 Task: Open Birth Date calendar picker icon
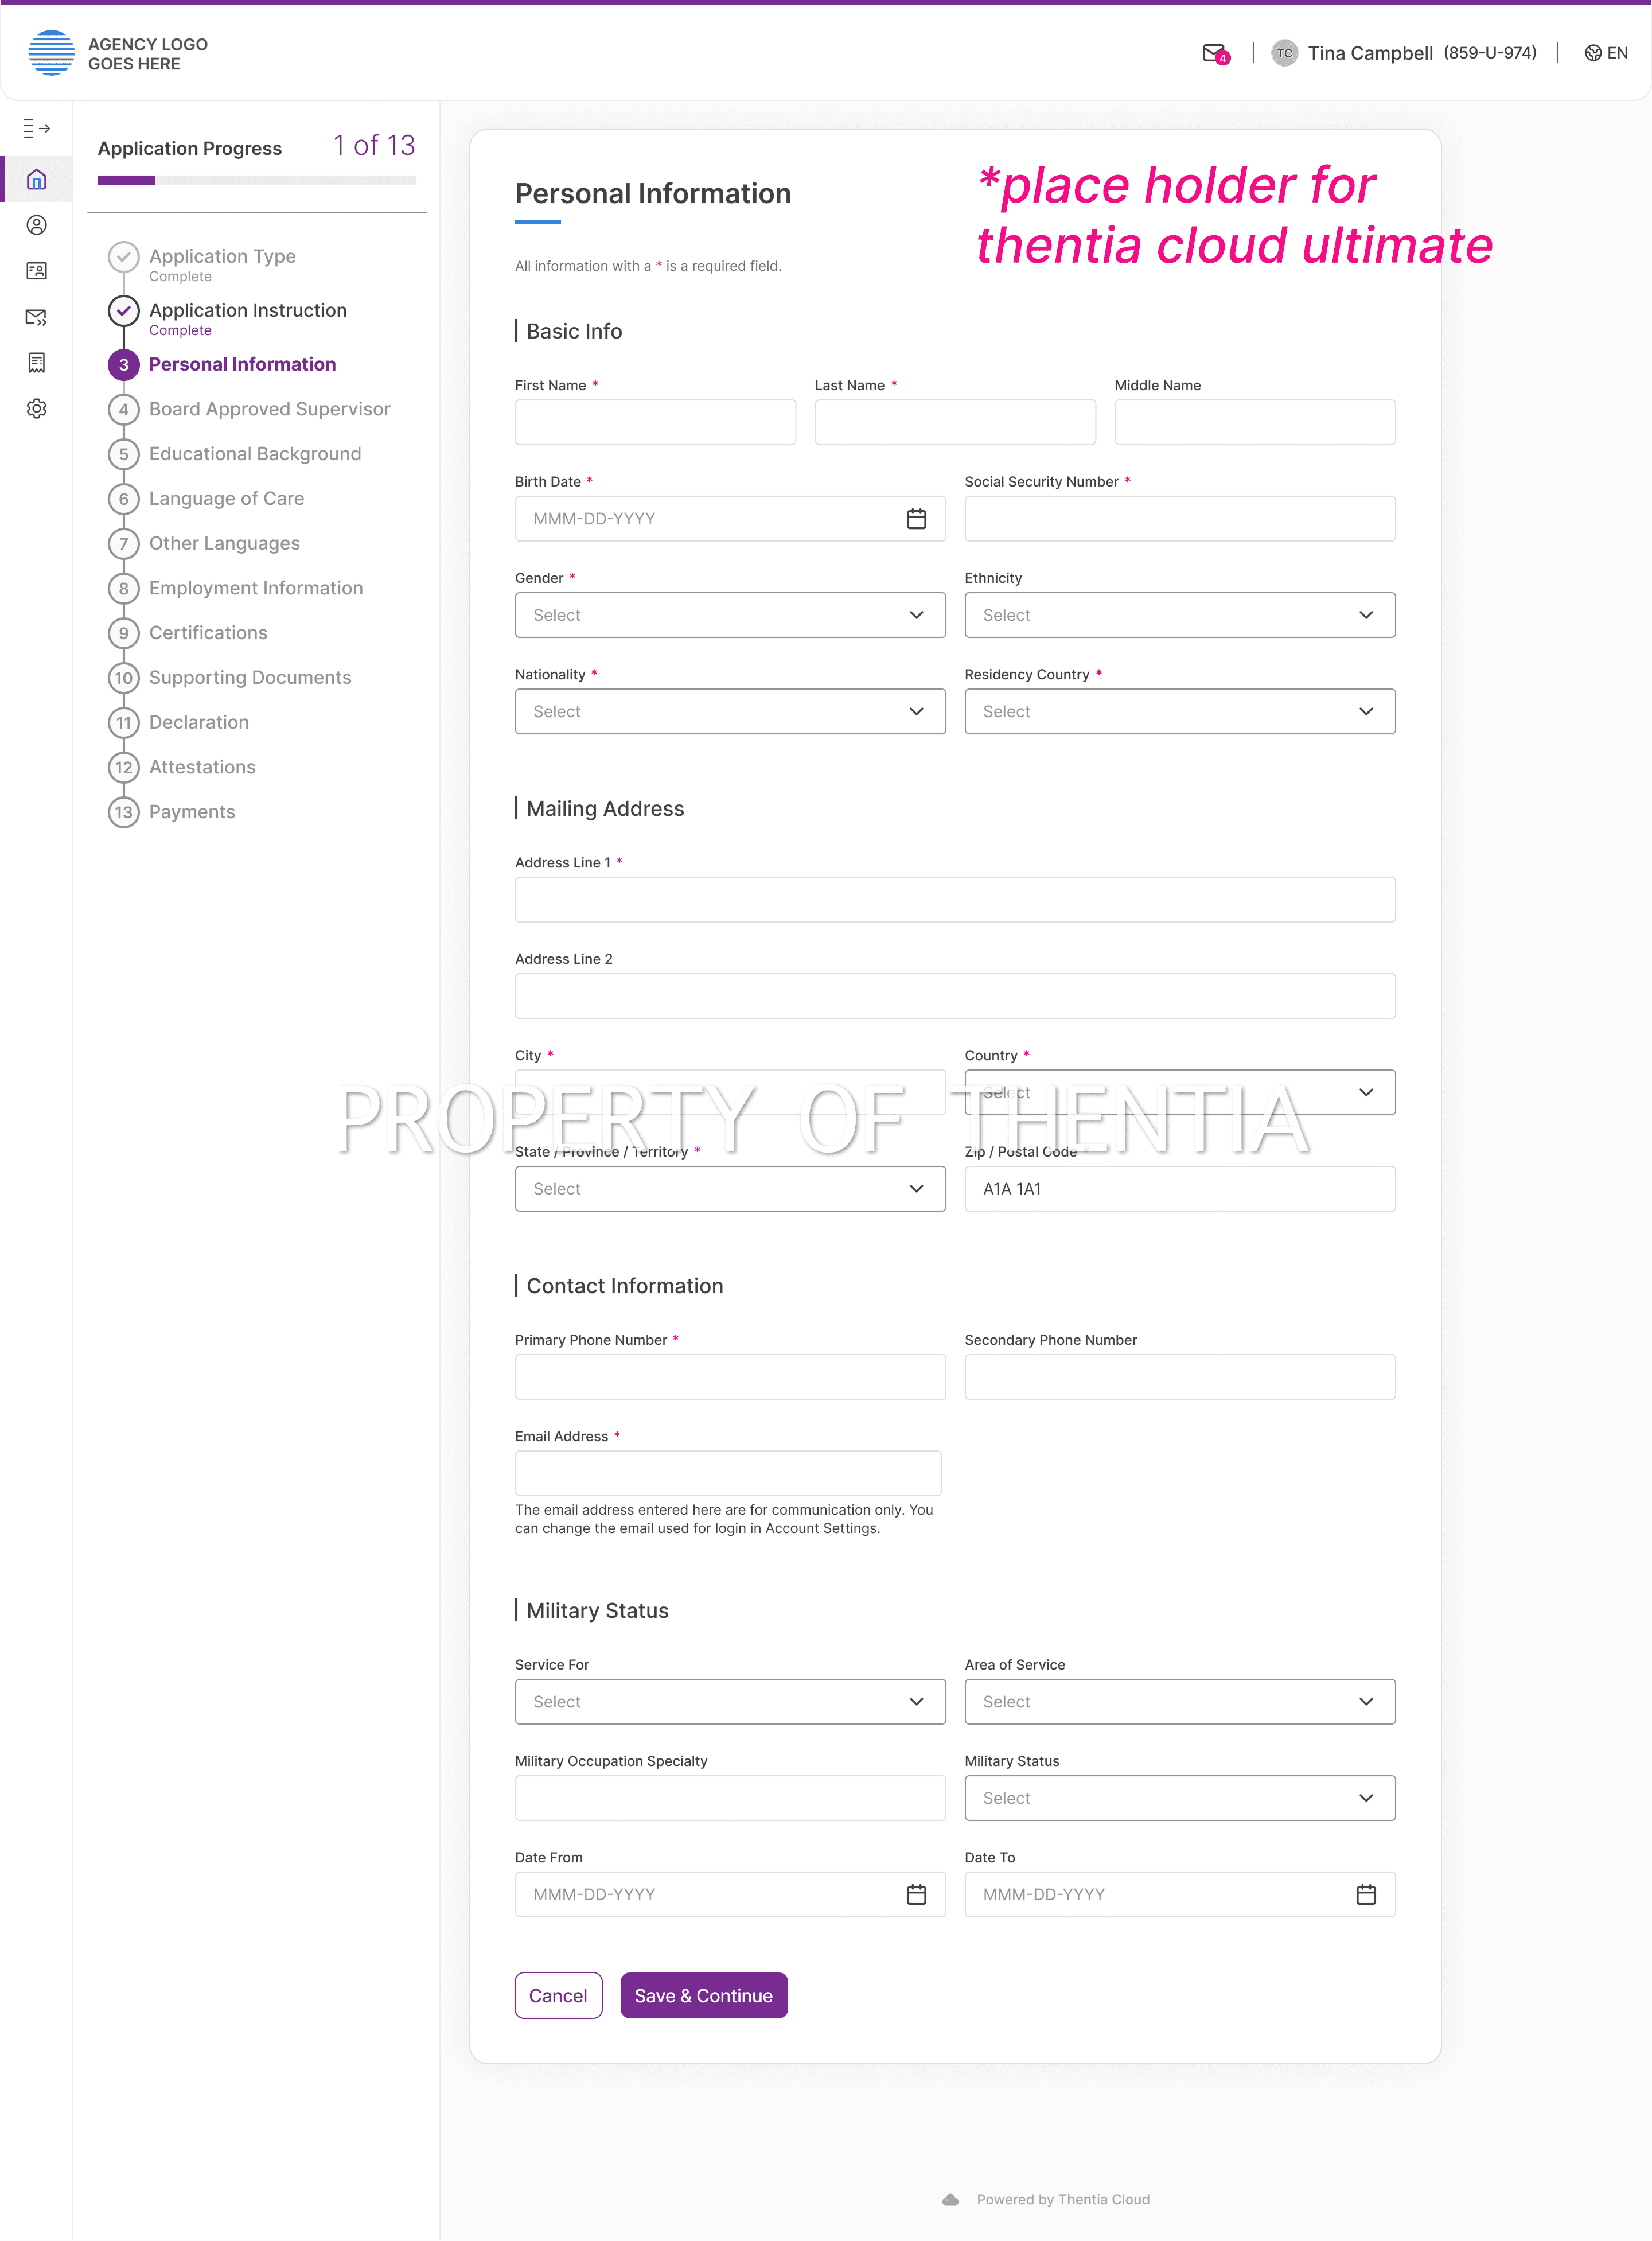click(x=916, y=519)
